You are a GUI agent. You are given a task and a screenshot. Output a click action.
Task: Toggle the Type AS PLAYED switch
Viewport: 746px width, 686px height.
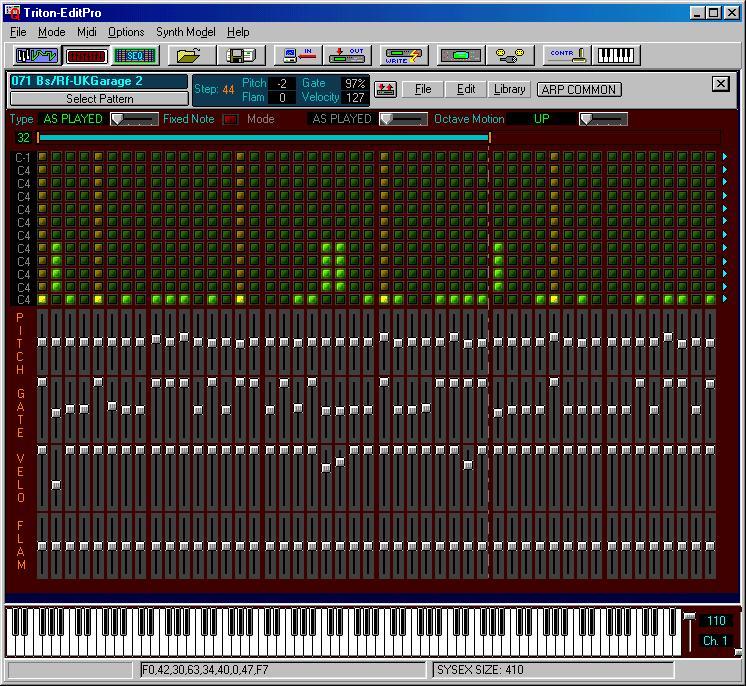pos(133,119)
